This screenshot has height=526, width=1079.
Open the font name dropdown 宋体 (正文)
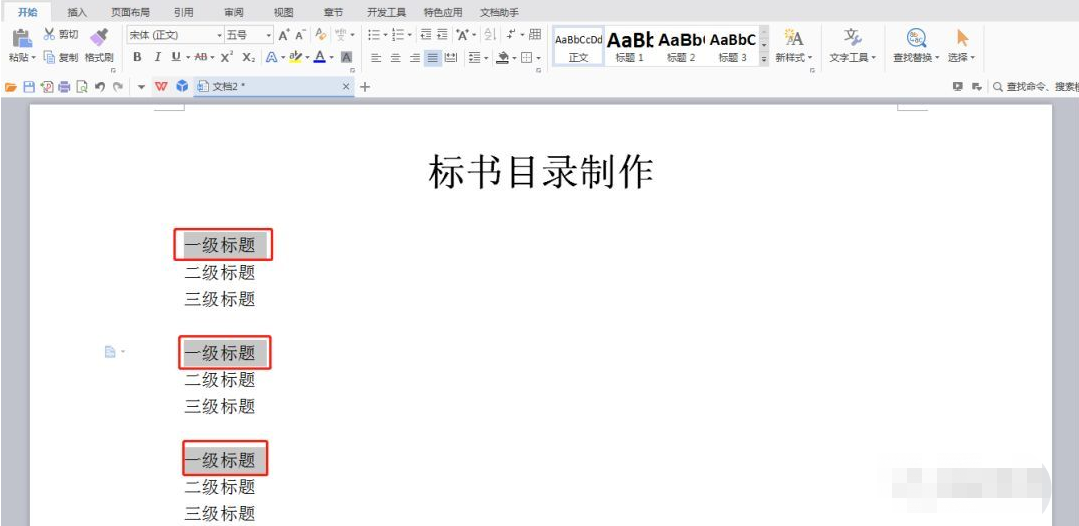tap(220, 35)
